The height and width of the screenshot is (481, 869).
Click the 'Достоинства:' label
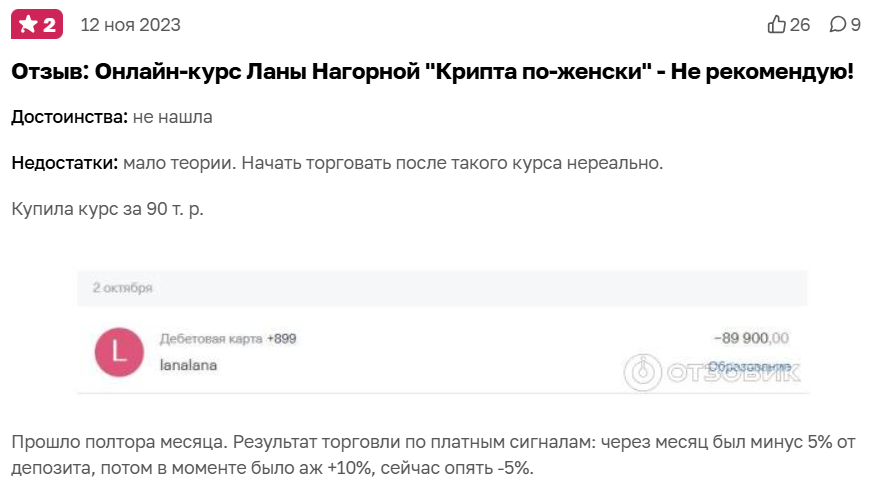pos(70,117)
